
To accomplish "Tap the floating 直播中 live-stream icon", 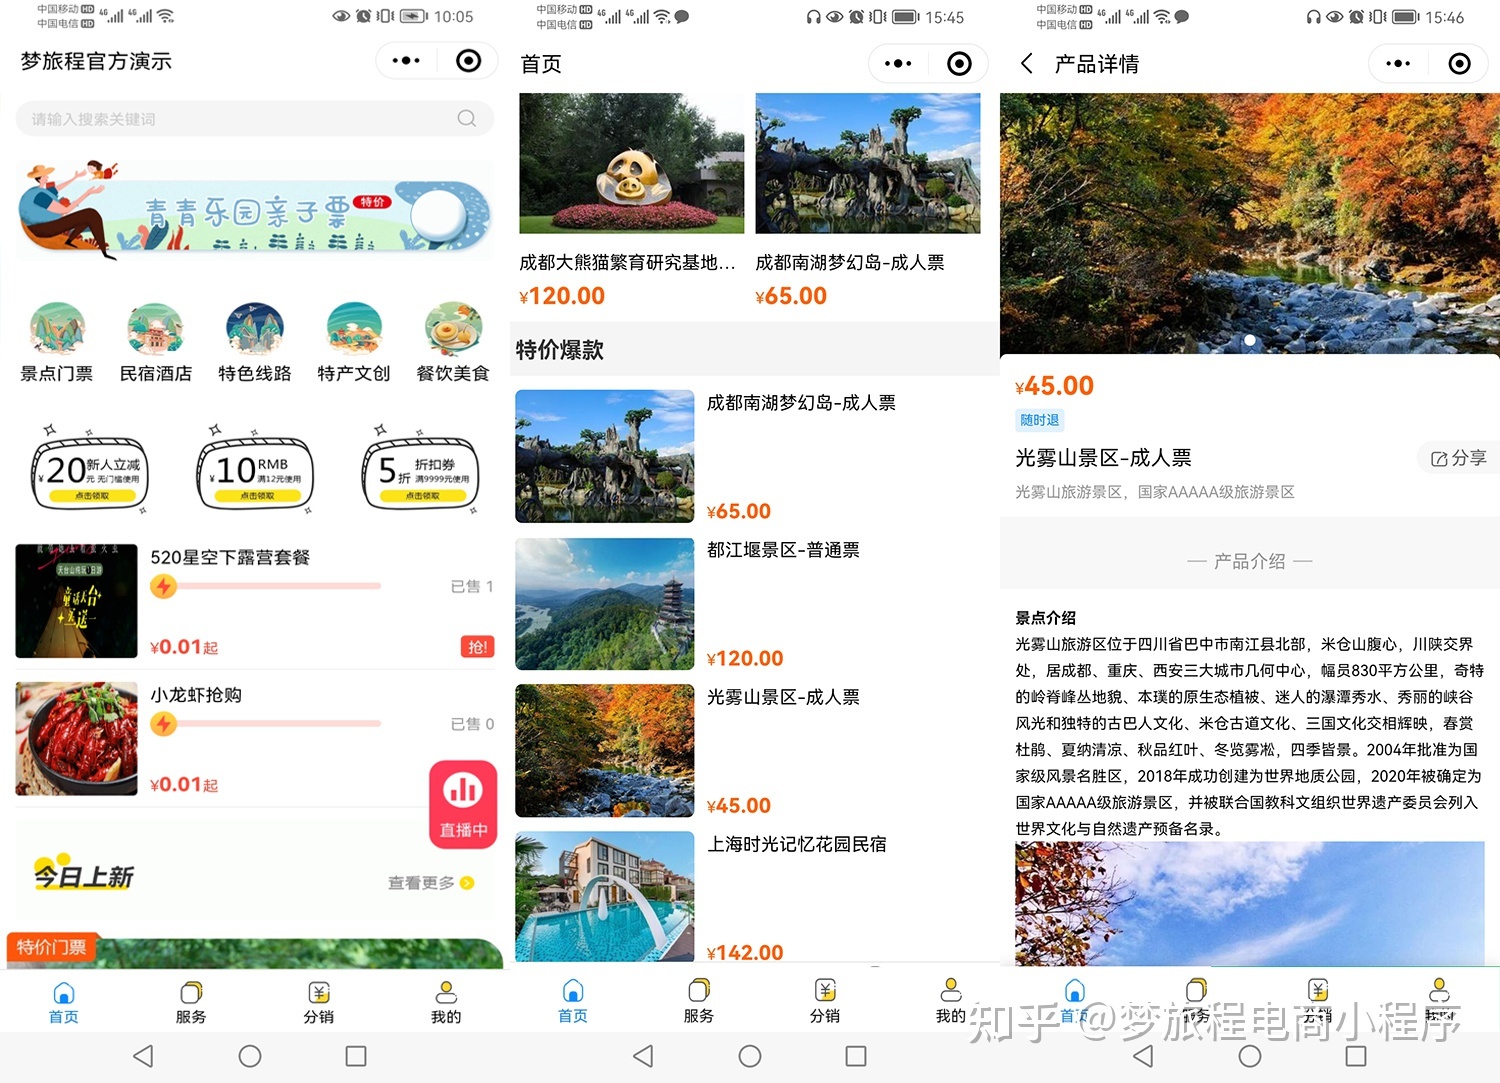I will point(462,803).
